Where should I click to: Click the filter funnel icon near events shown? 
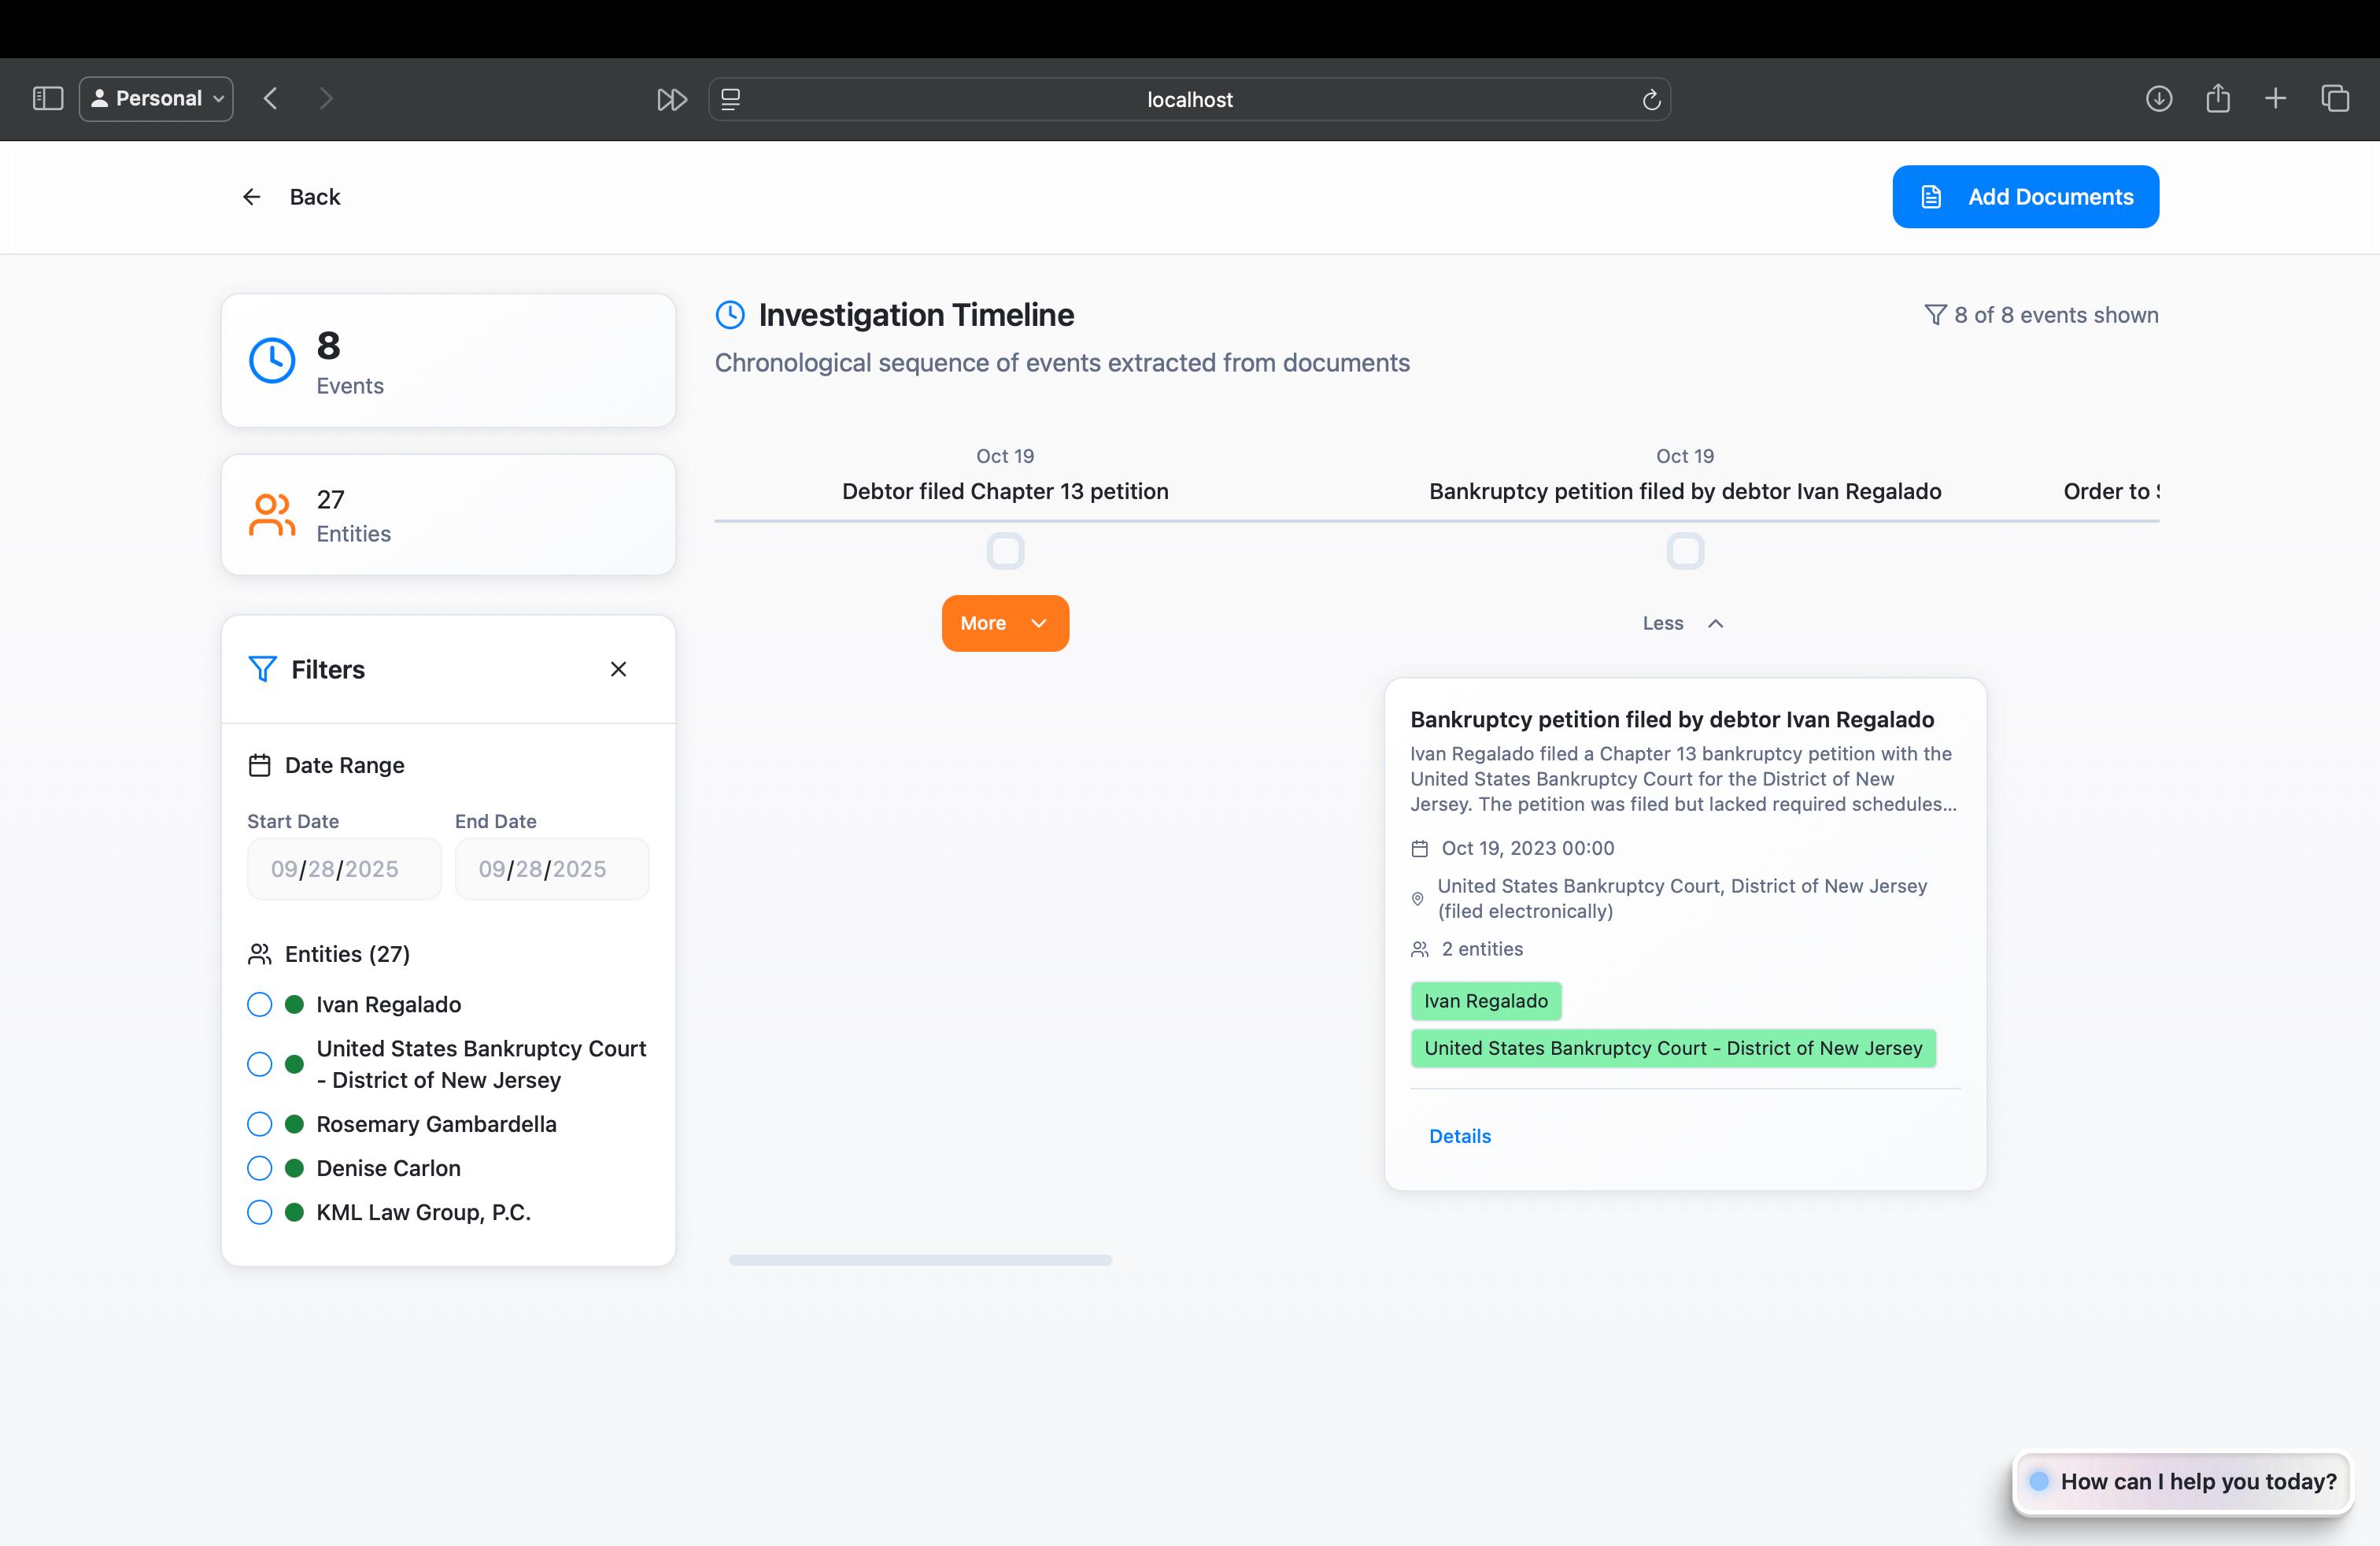[1935, 315]
